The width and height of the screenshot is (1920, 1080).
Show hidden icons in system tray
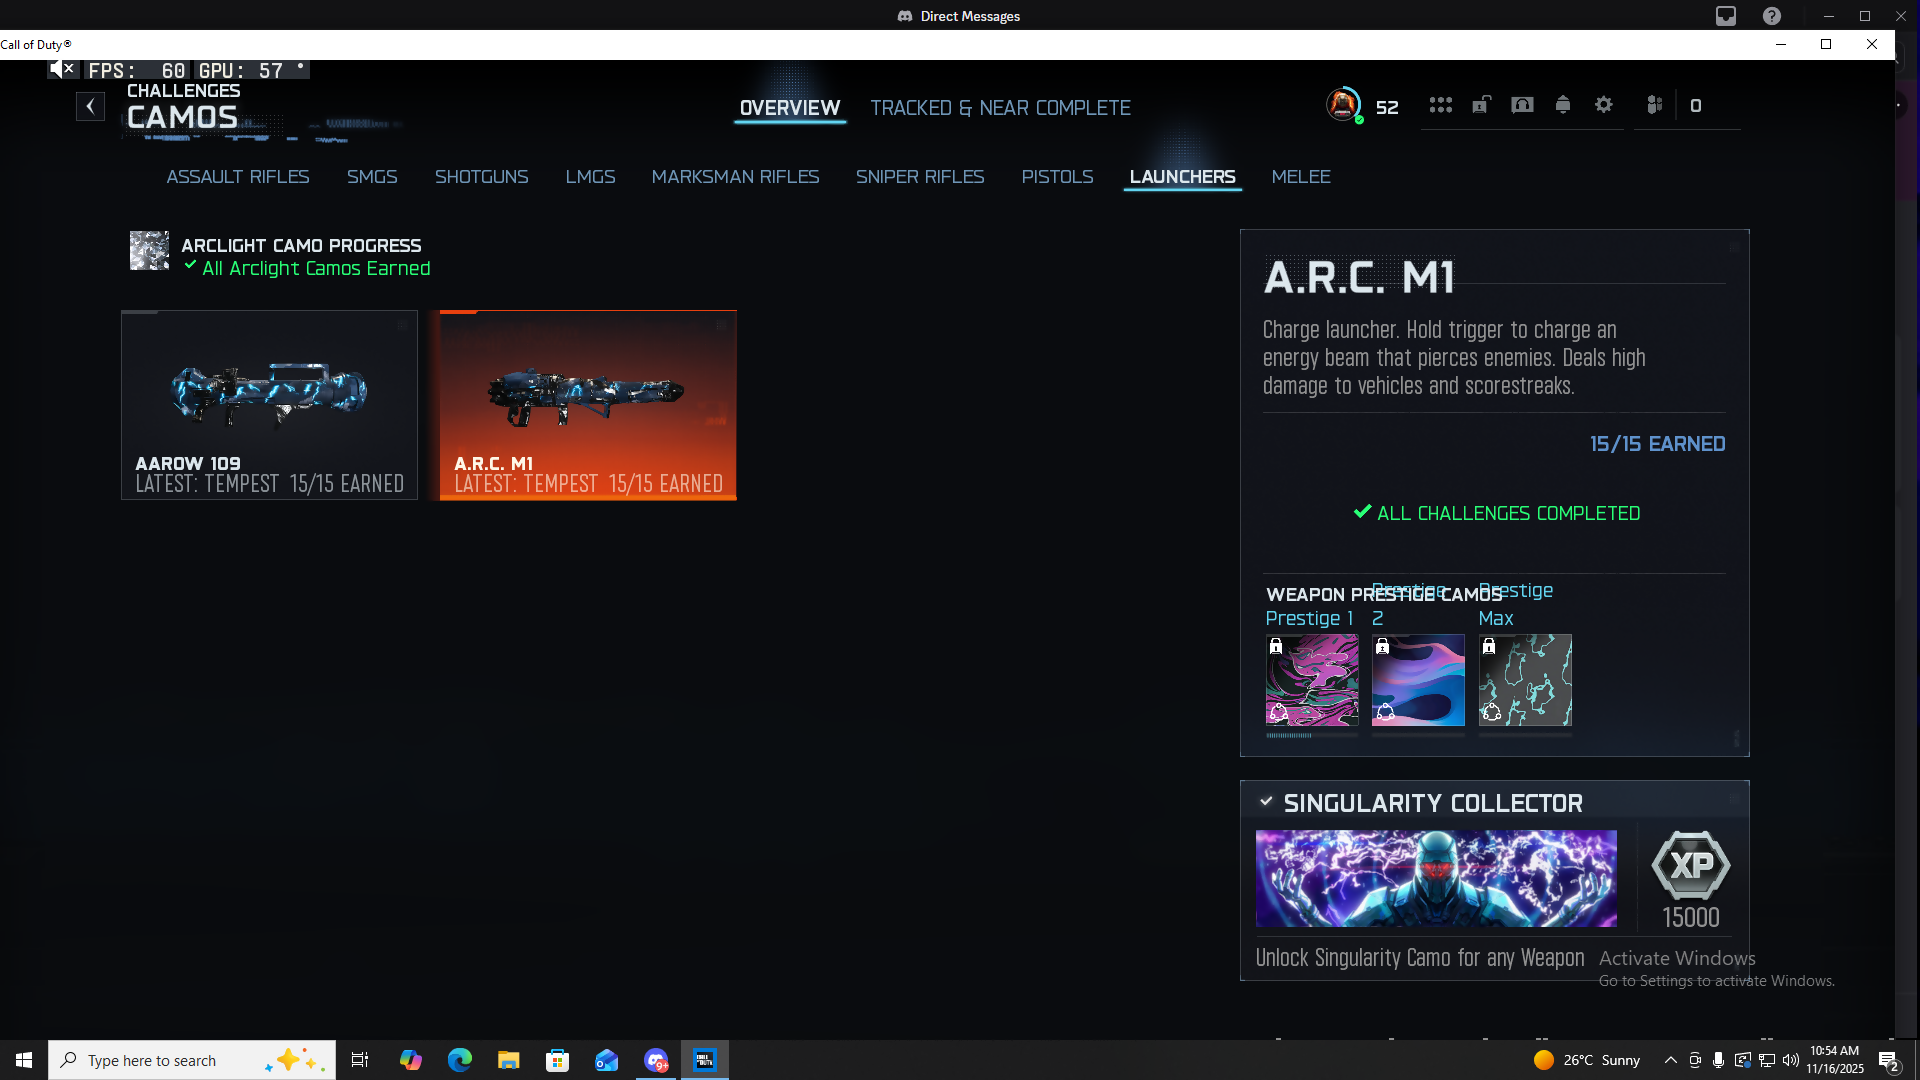[x=1670, y=1060]
